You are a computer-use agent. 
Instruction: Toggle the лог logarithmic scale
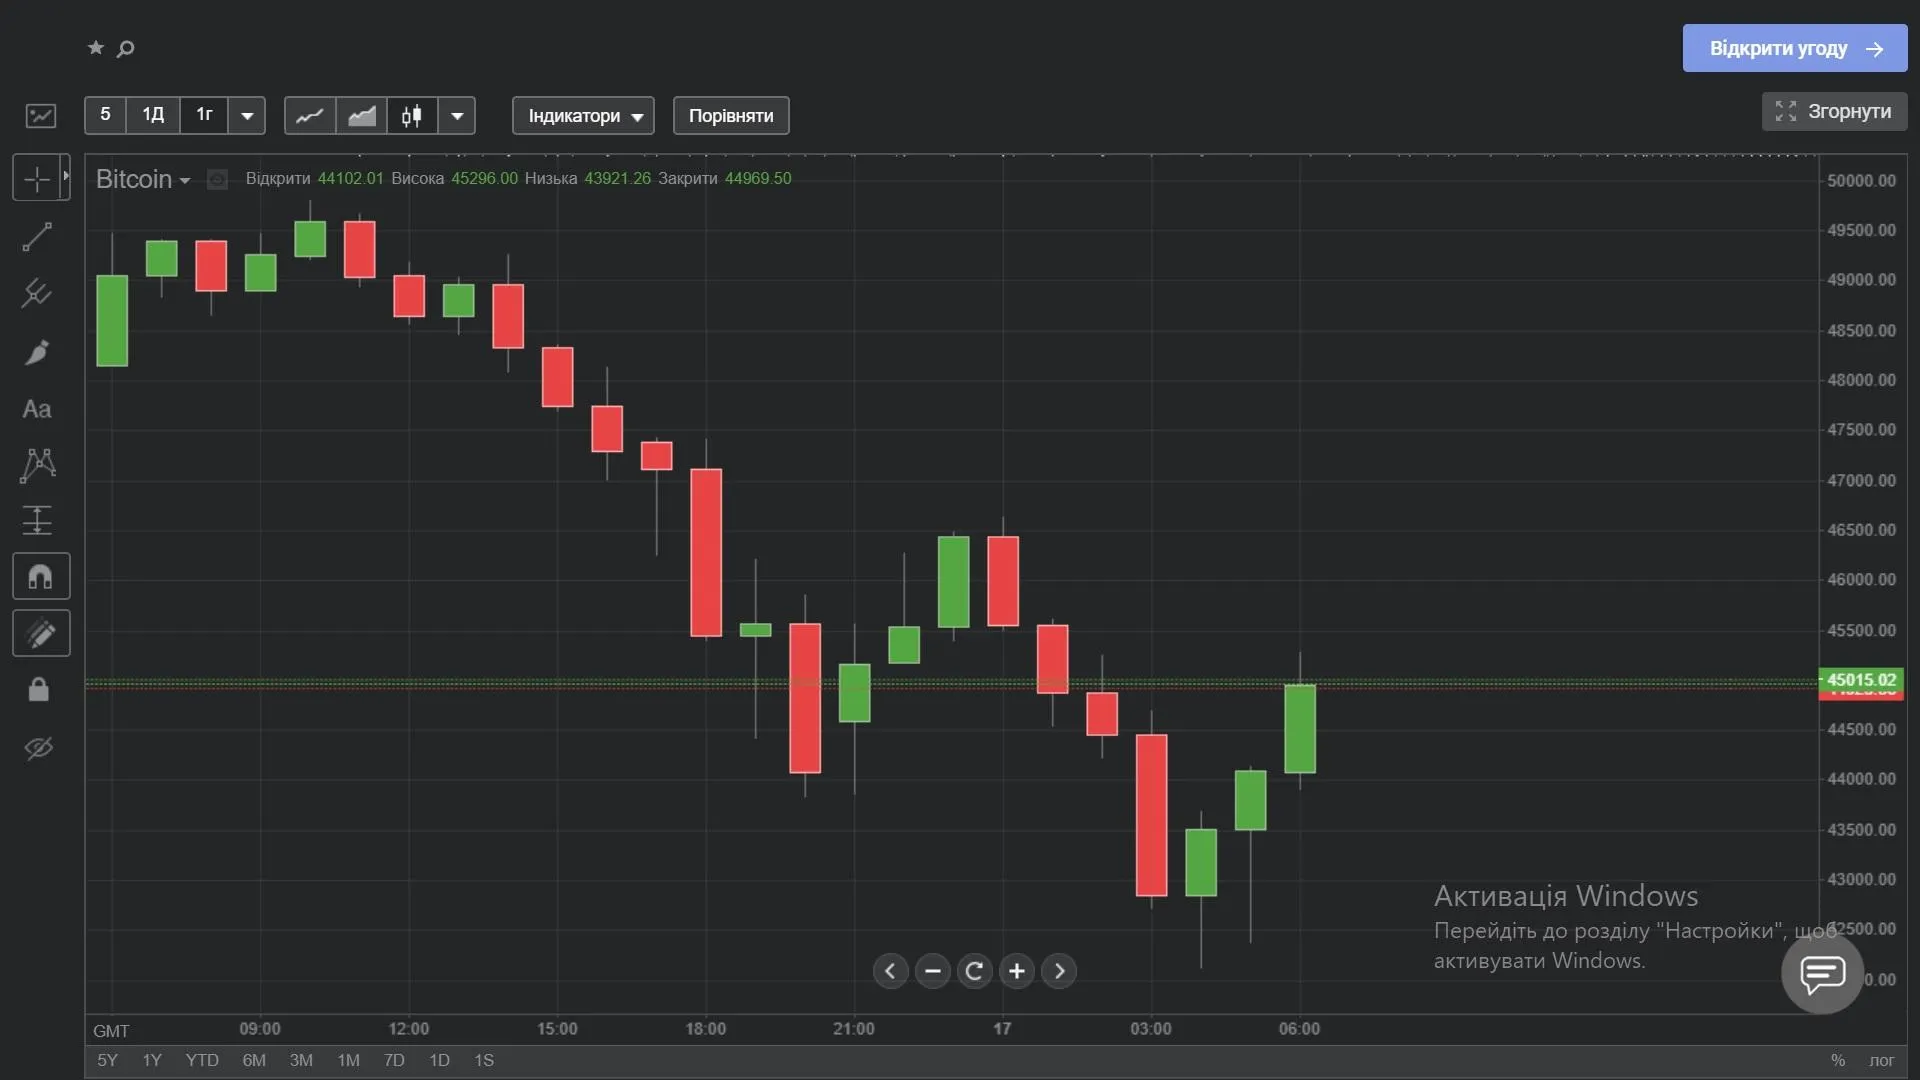pos(1882,1061)
